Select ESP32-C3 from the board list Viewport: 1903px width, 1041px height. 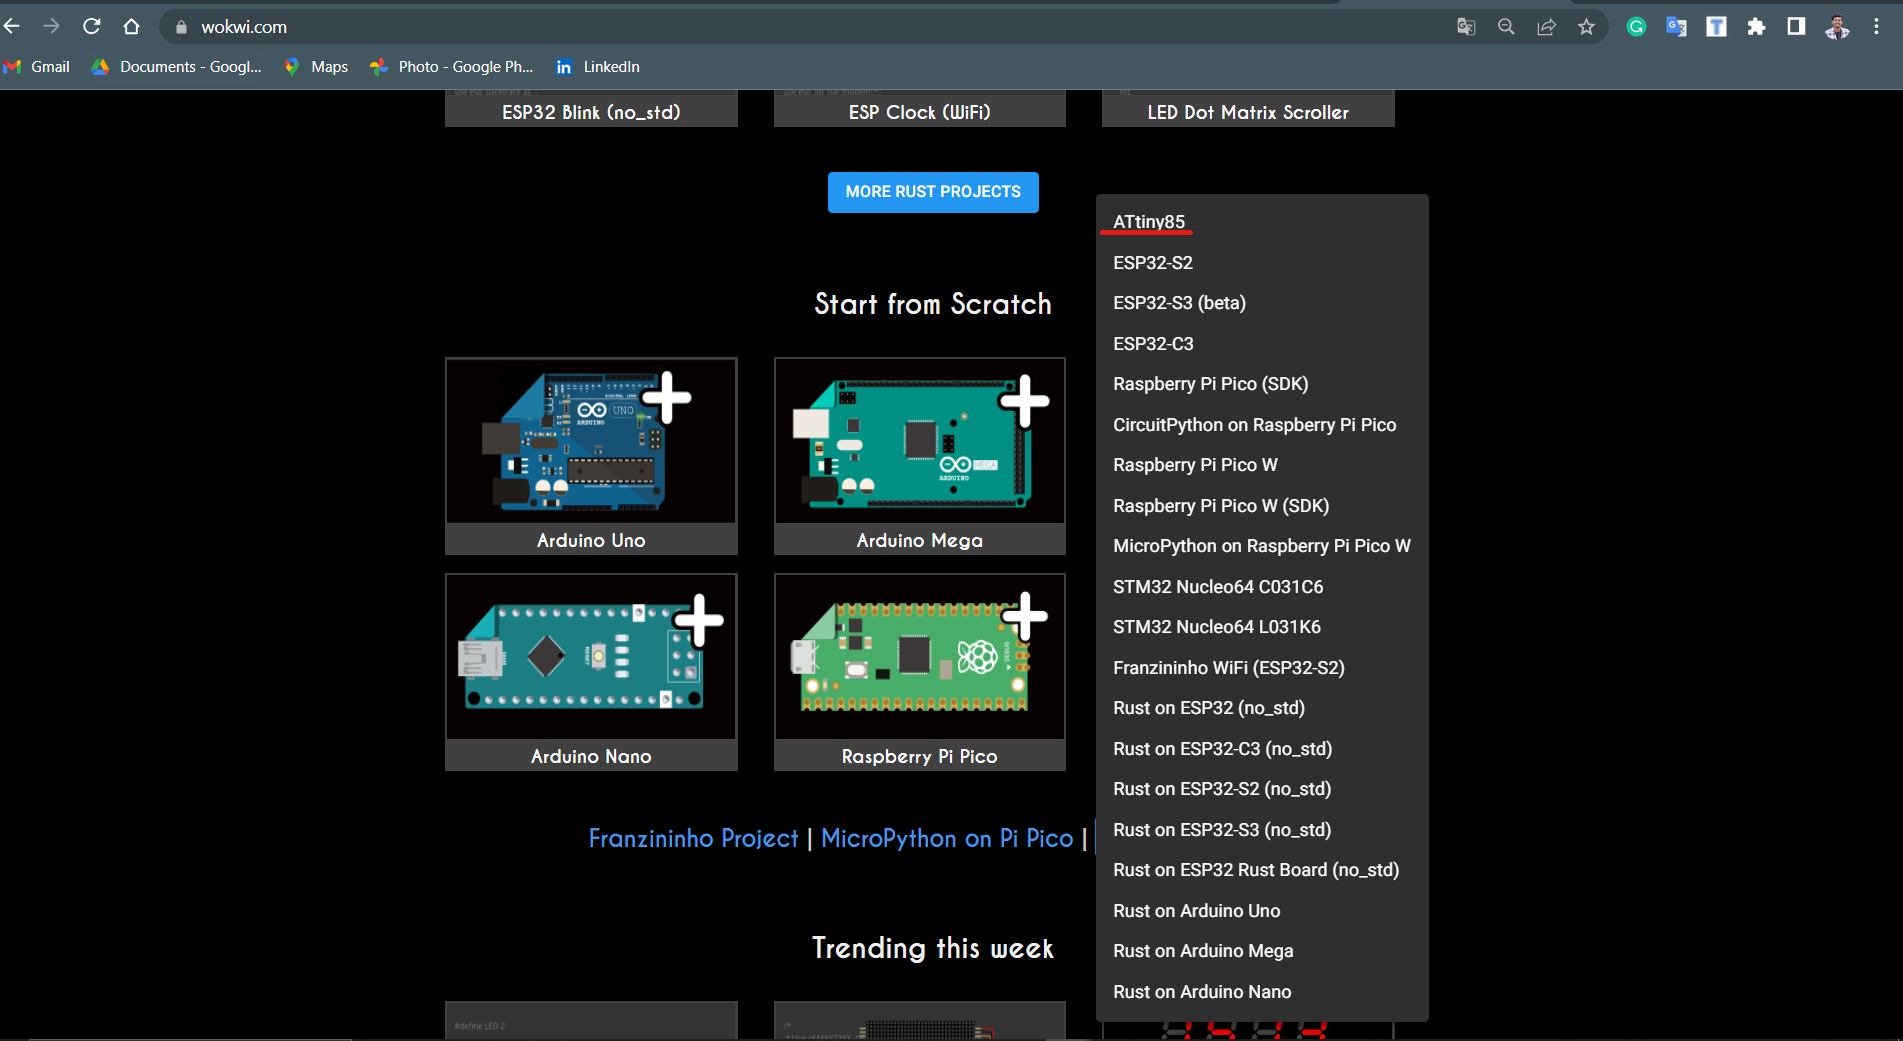click(x=1152, y=343)
